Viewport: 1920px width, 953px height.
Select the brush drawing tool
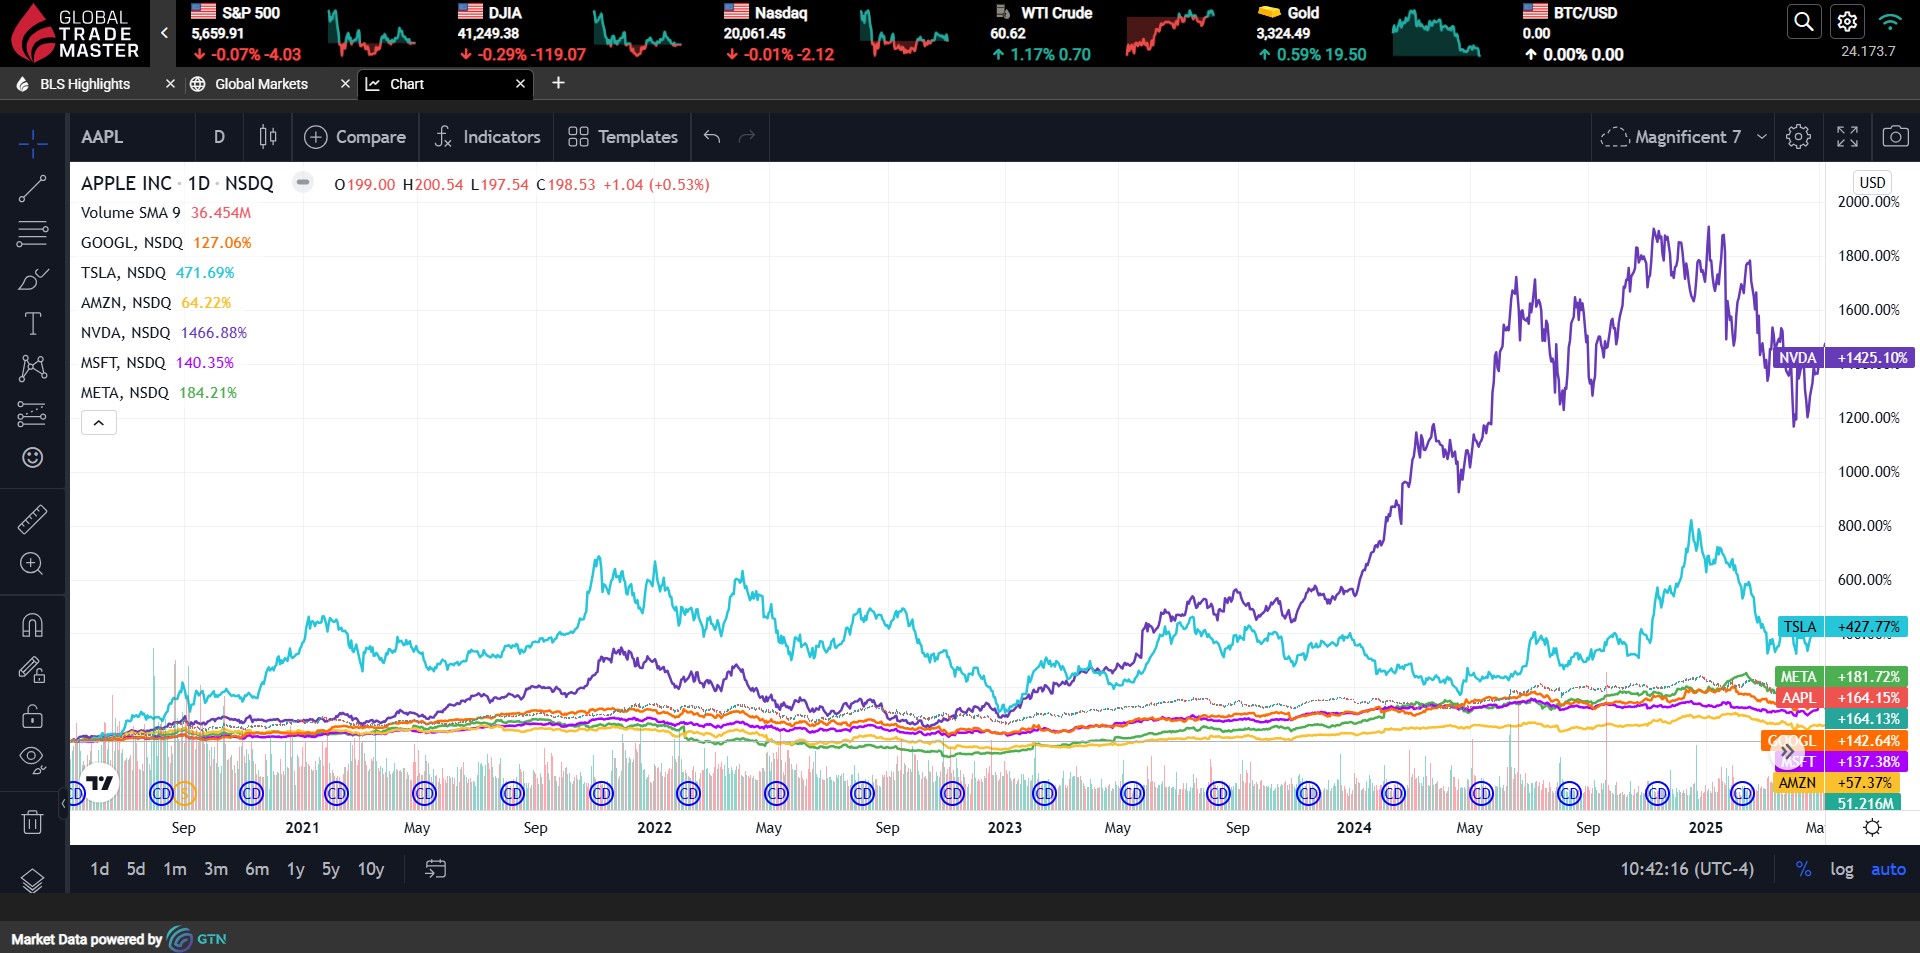pyautogui.click(x=32, y=279)
